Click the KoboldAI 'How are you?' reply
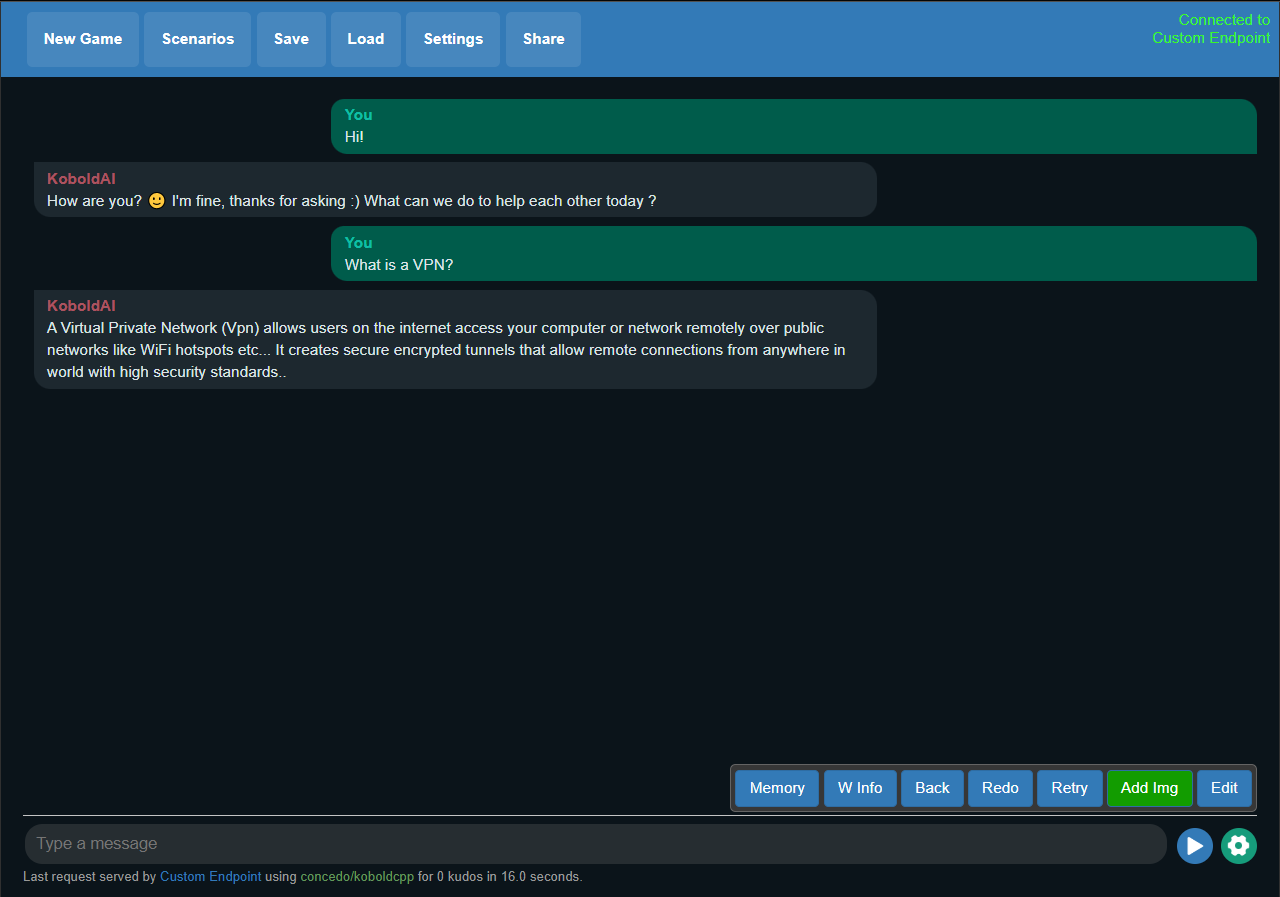 pyautogui.click(x=455, y=190)
